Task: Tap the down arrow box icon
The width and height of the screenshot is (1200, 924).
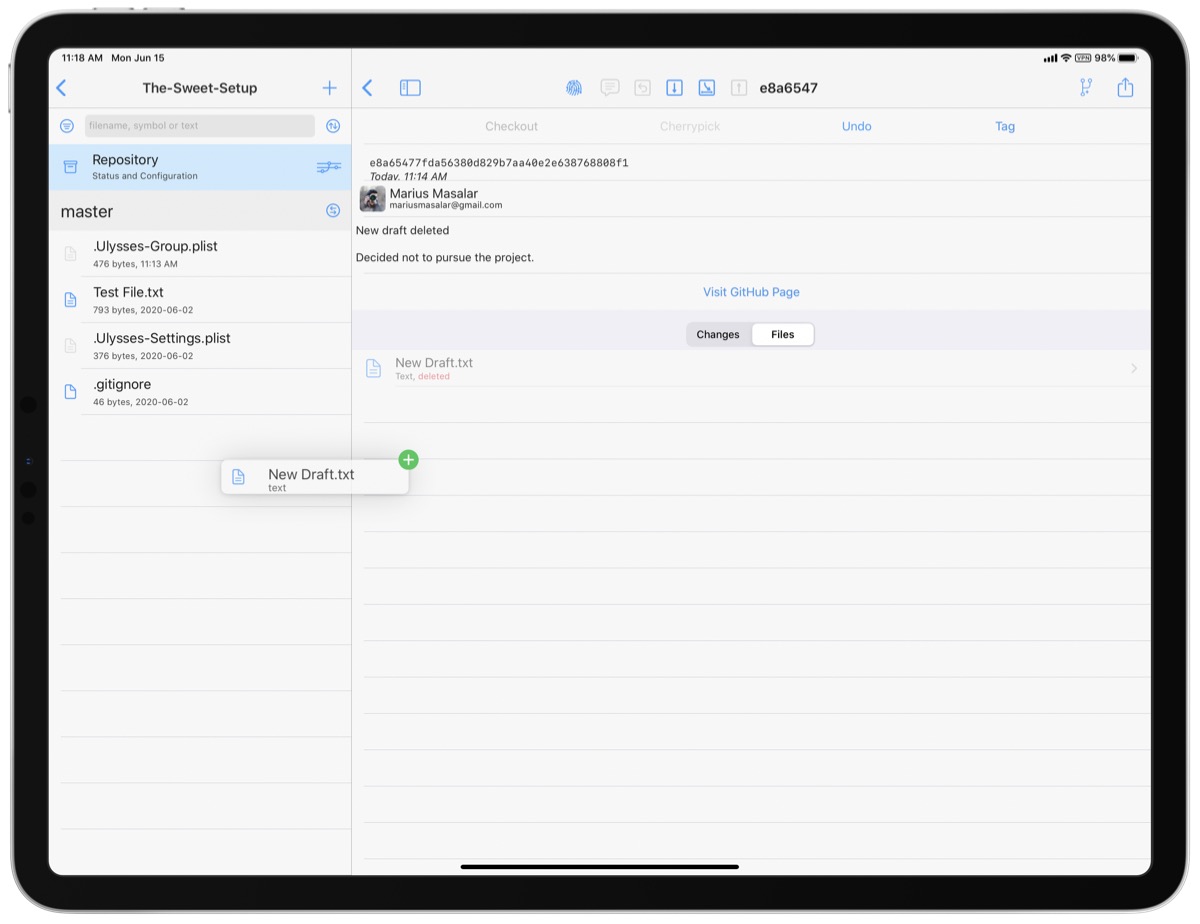Action: [674, 88]
